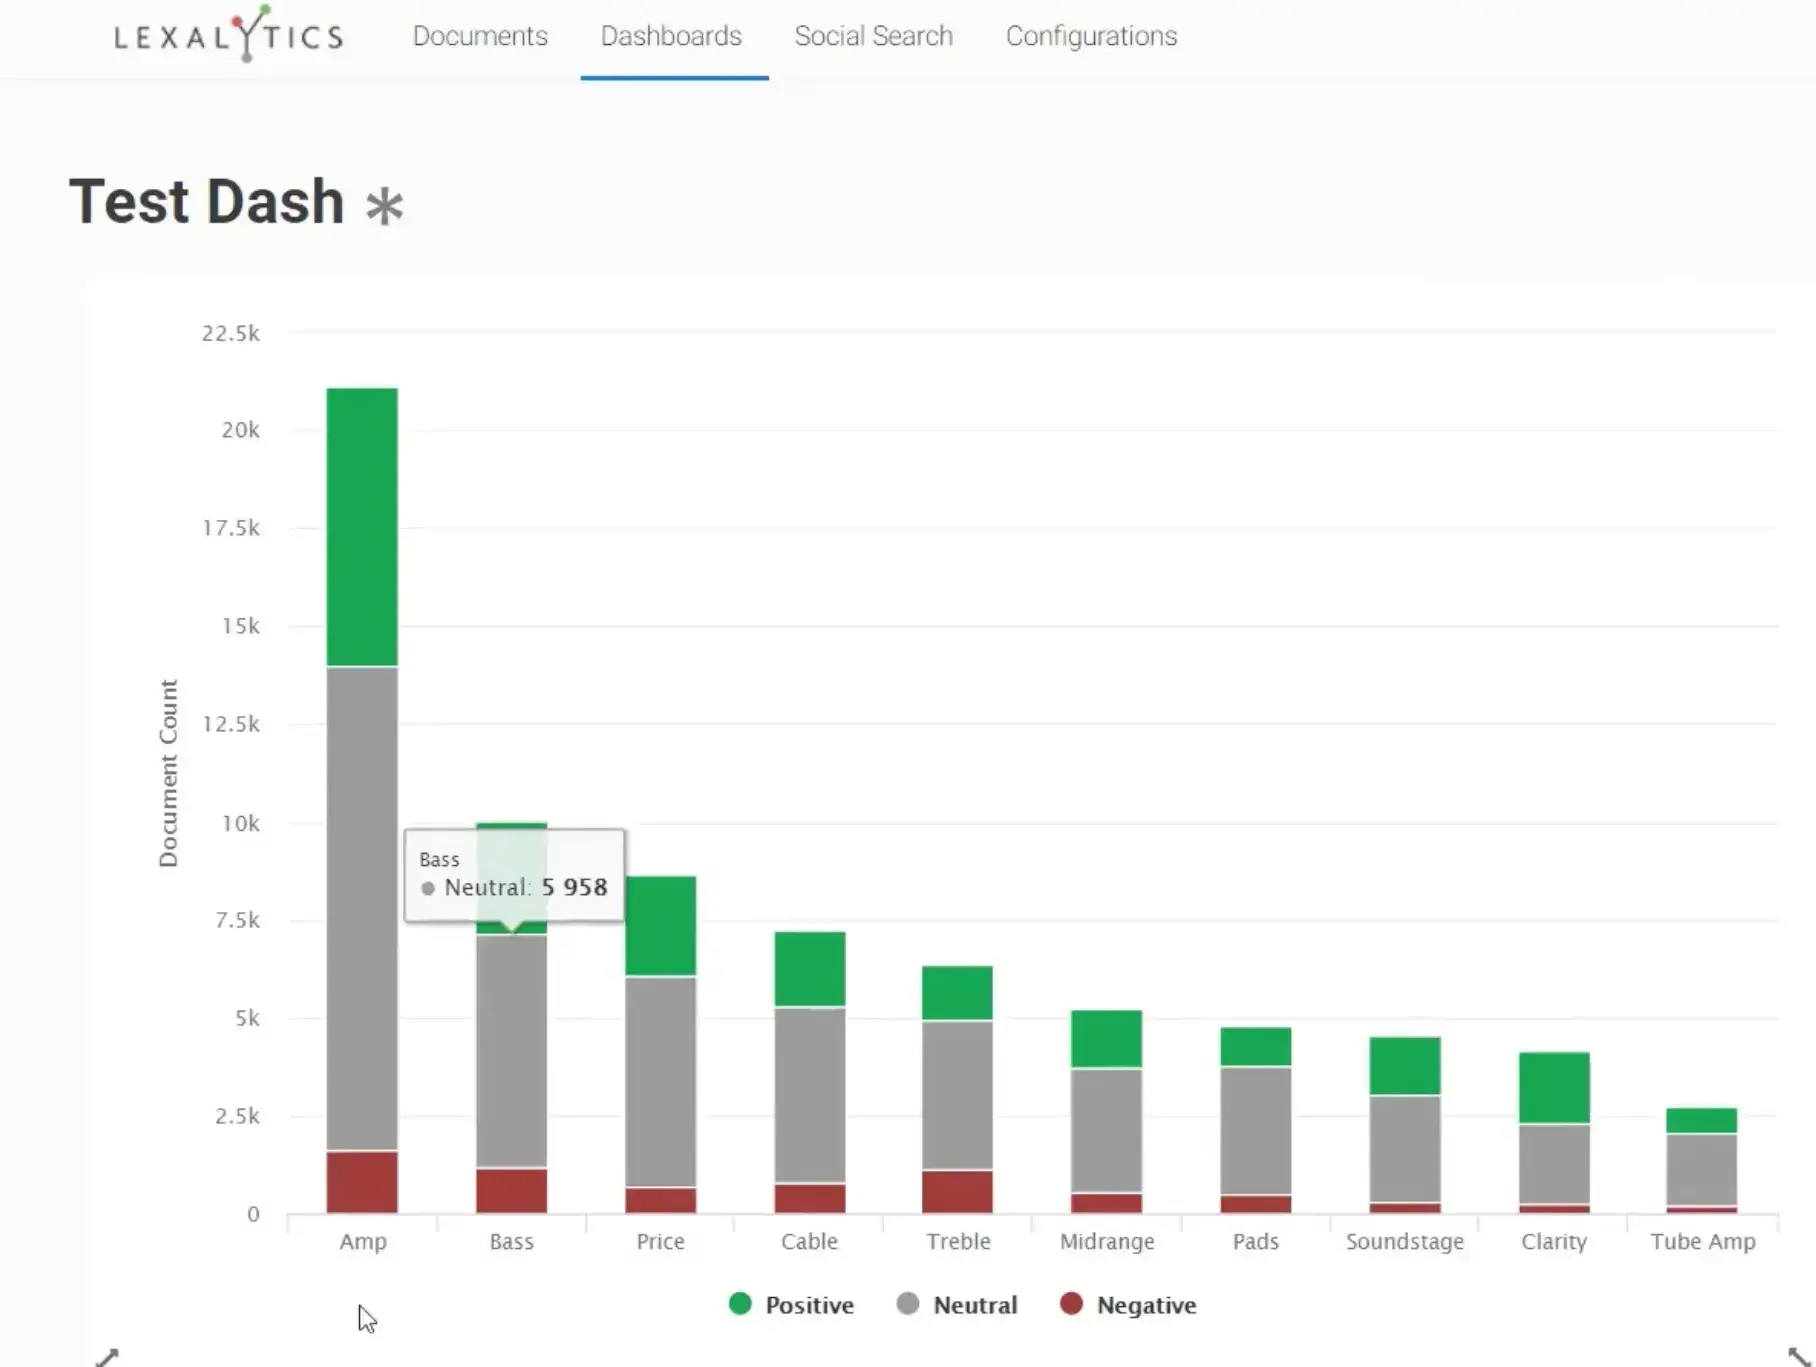1816x1367 pixels.
Task: Click the asterisk icon beside Test Dash
Action: [x=384, y=206]
